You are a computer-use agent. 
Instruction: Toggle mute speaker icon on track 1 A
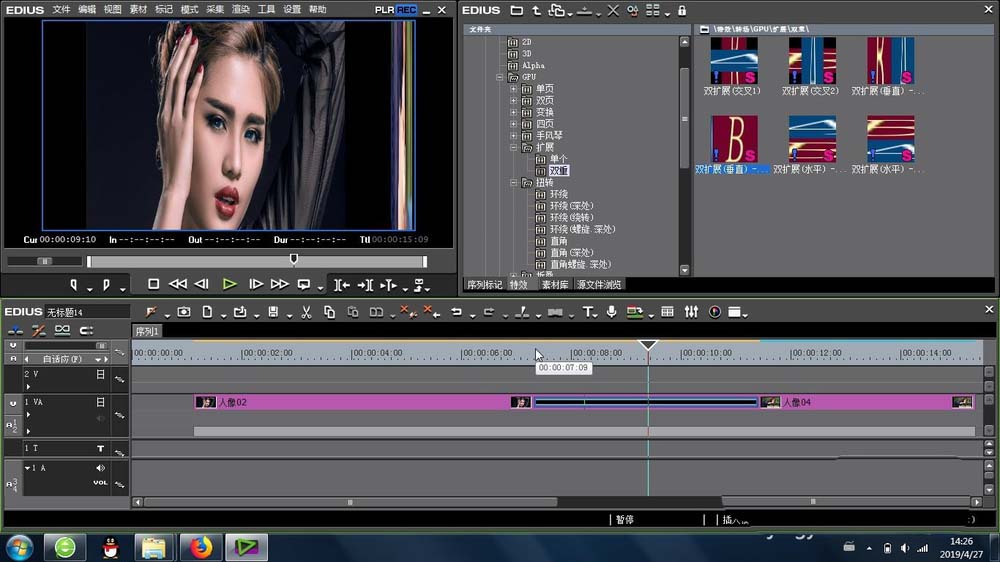(x=100, y=468)
